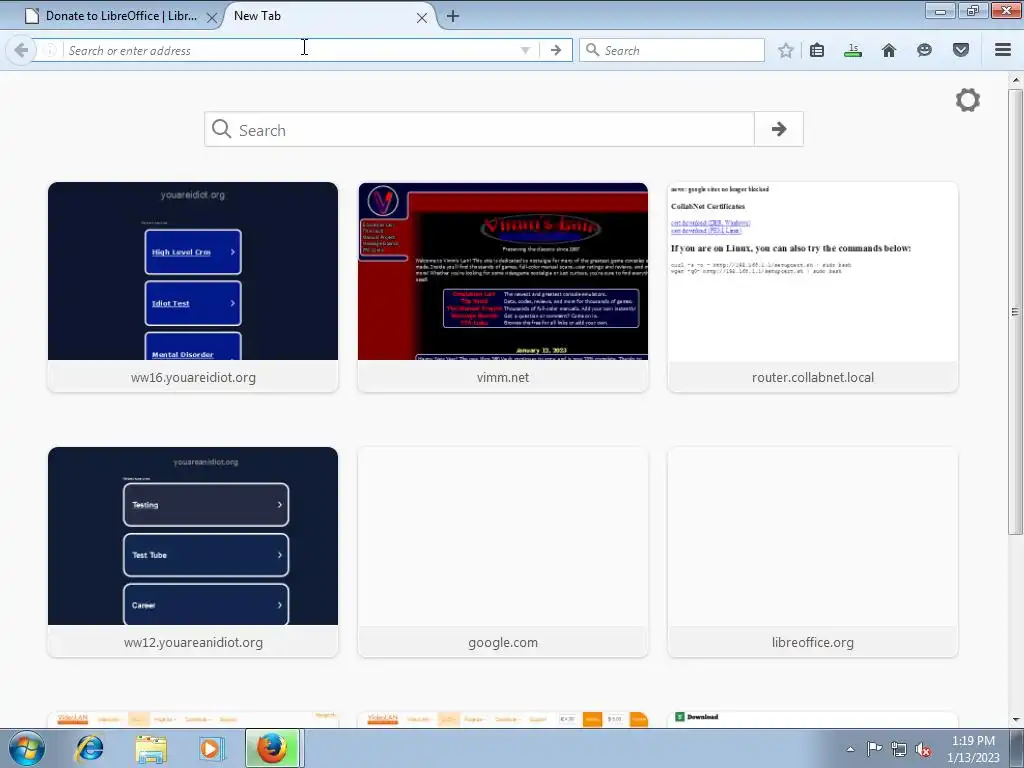Open Action Center flag icon
The image size is (1024, 768).
coord(874,749)
